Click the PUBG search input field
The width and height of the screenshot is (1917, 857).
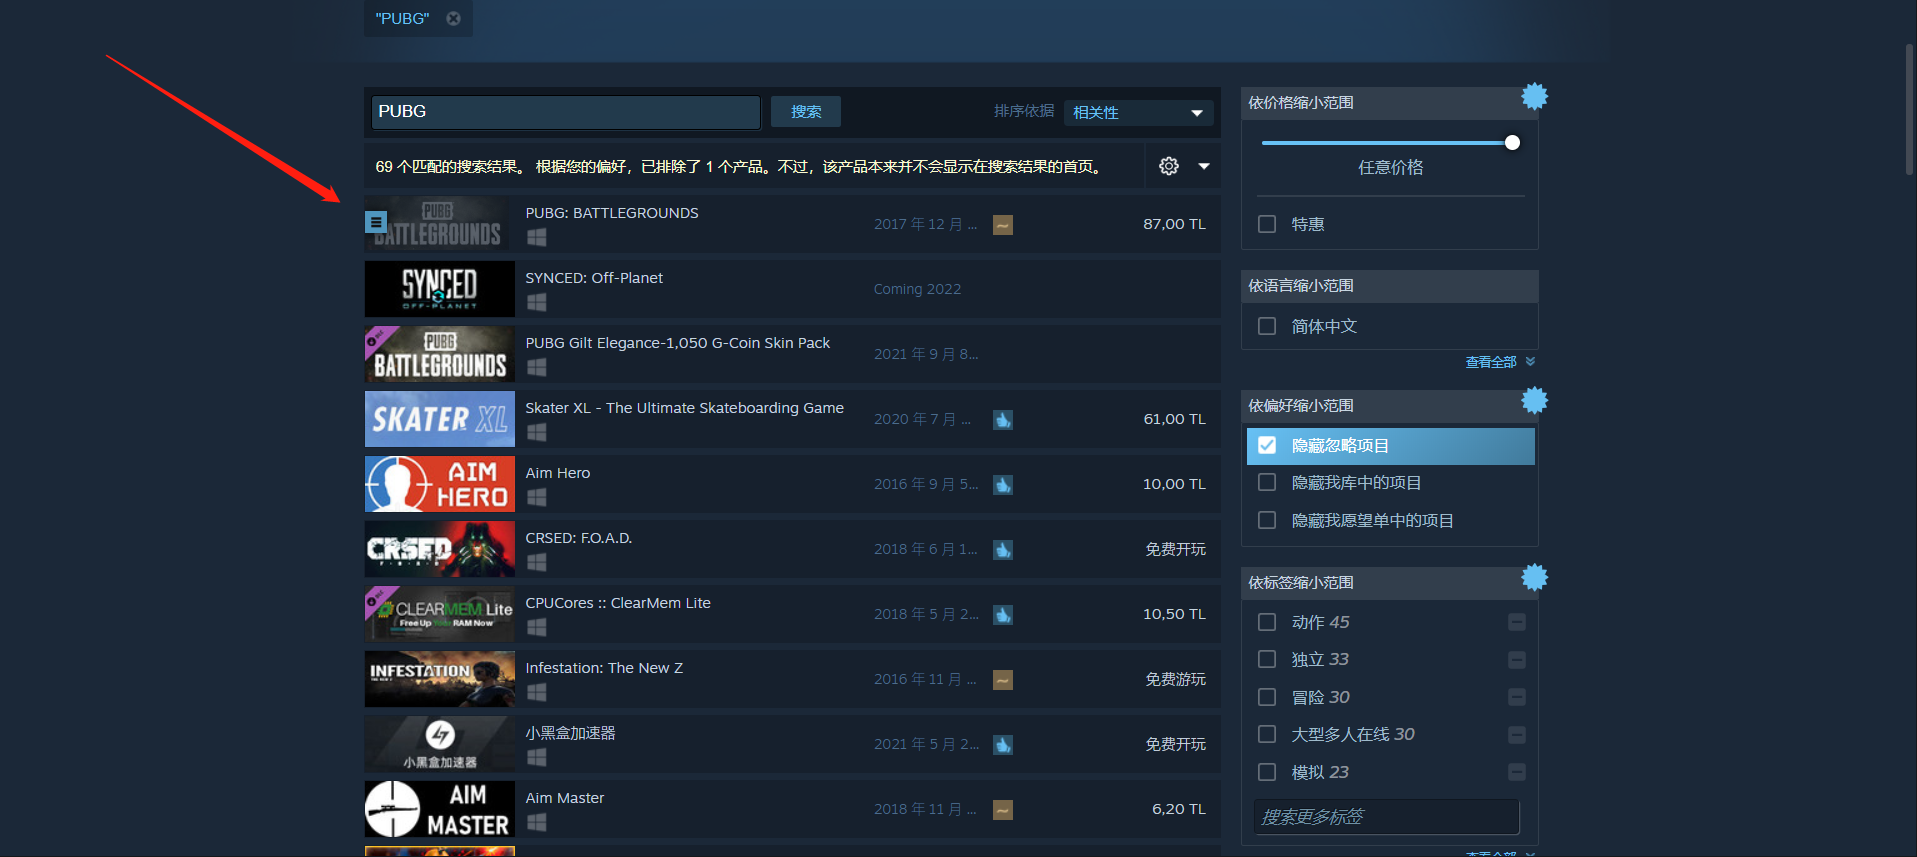(x=566, y=112)
